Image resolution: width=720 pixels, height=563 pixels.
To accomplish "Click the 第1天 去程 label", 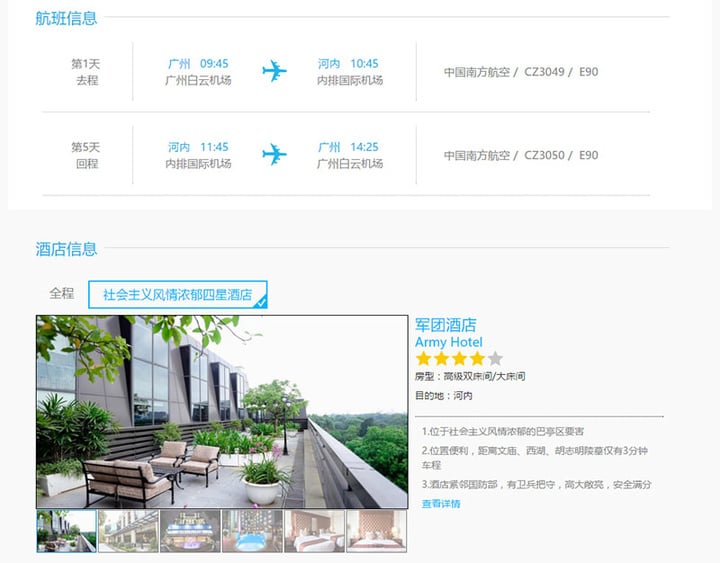I will (x=86, y=72).
